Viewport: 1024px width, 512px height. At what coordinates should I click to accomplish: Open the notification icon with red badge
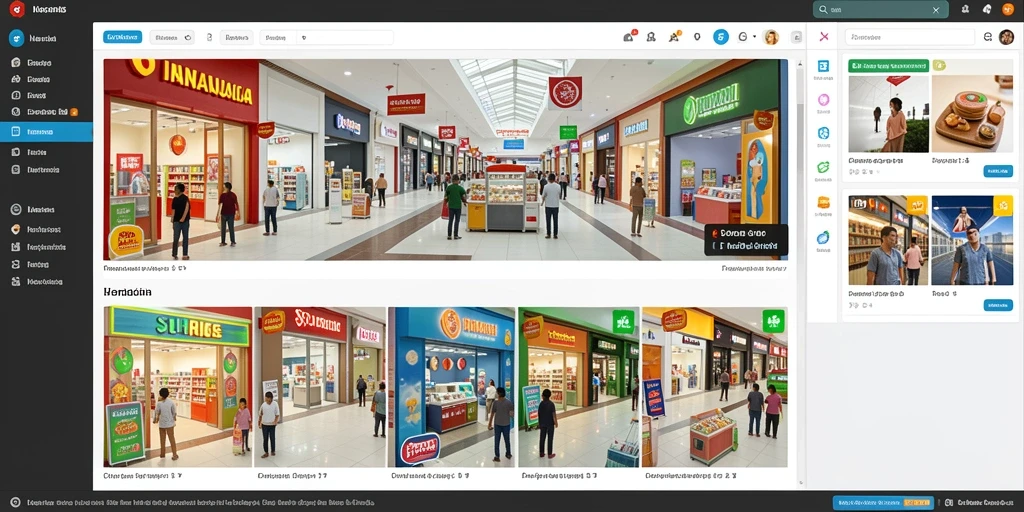point(630,37)
